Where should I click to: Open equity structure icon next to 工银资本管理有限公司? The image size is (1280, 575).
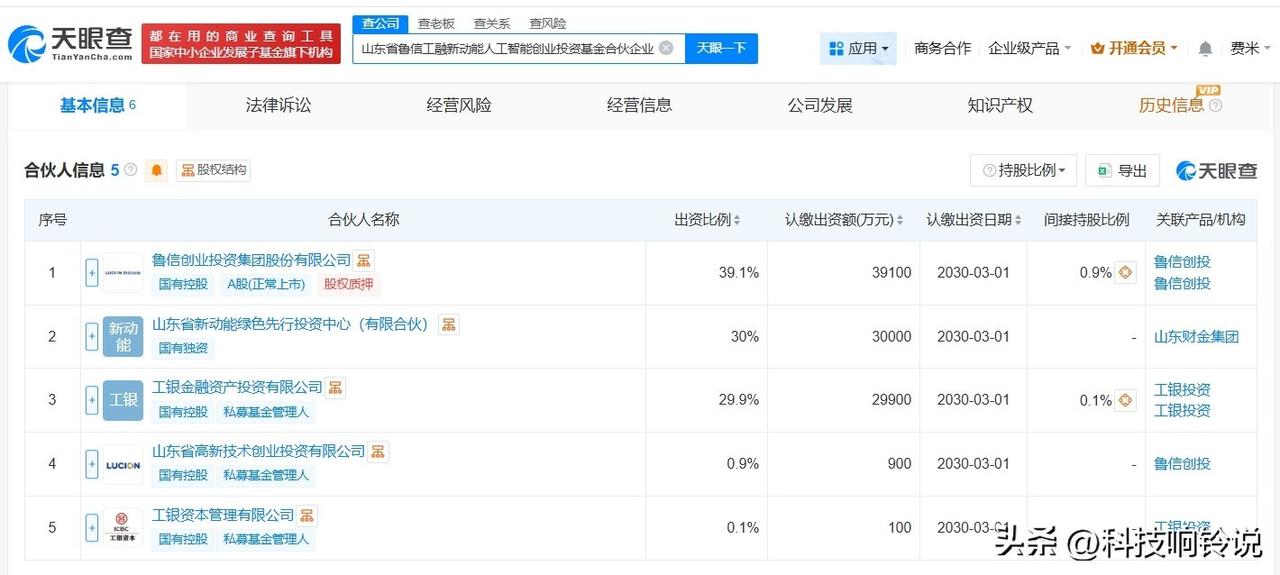click(307, 516)
